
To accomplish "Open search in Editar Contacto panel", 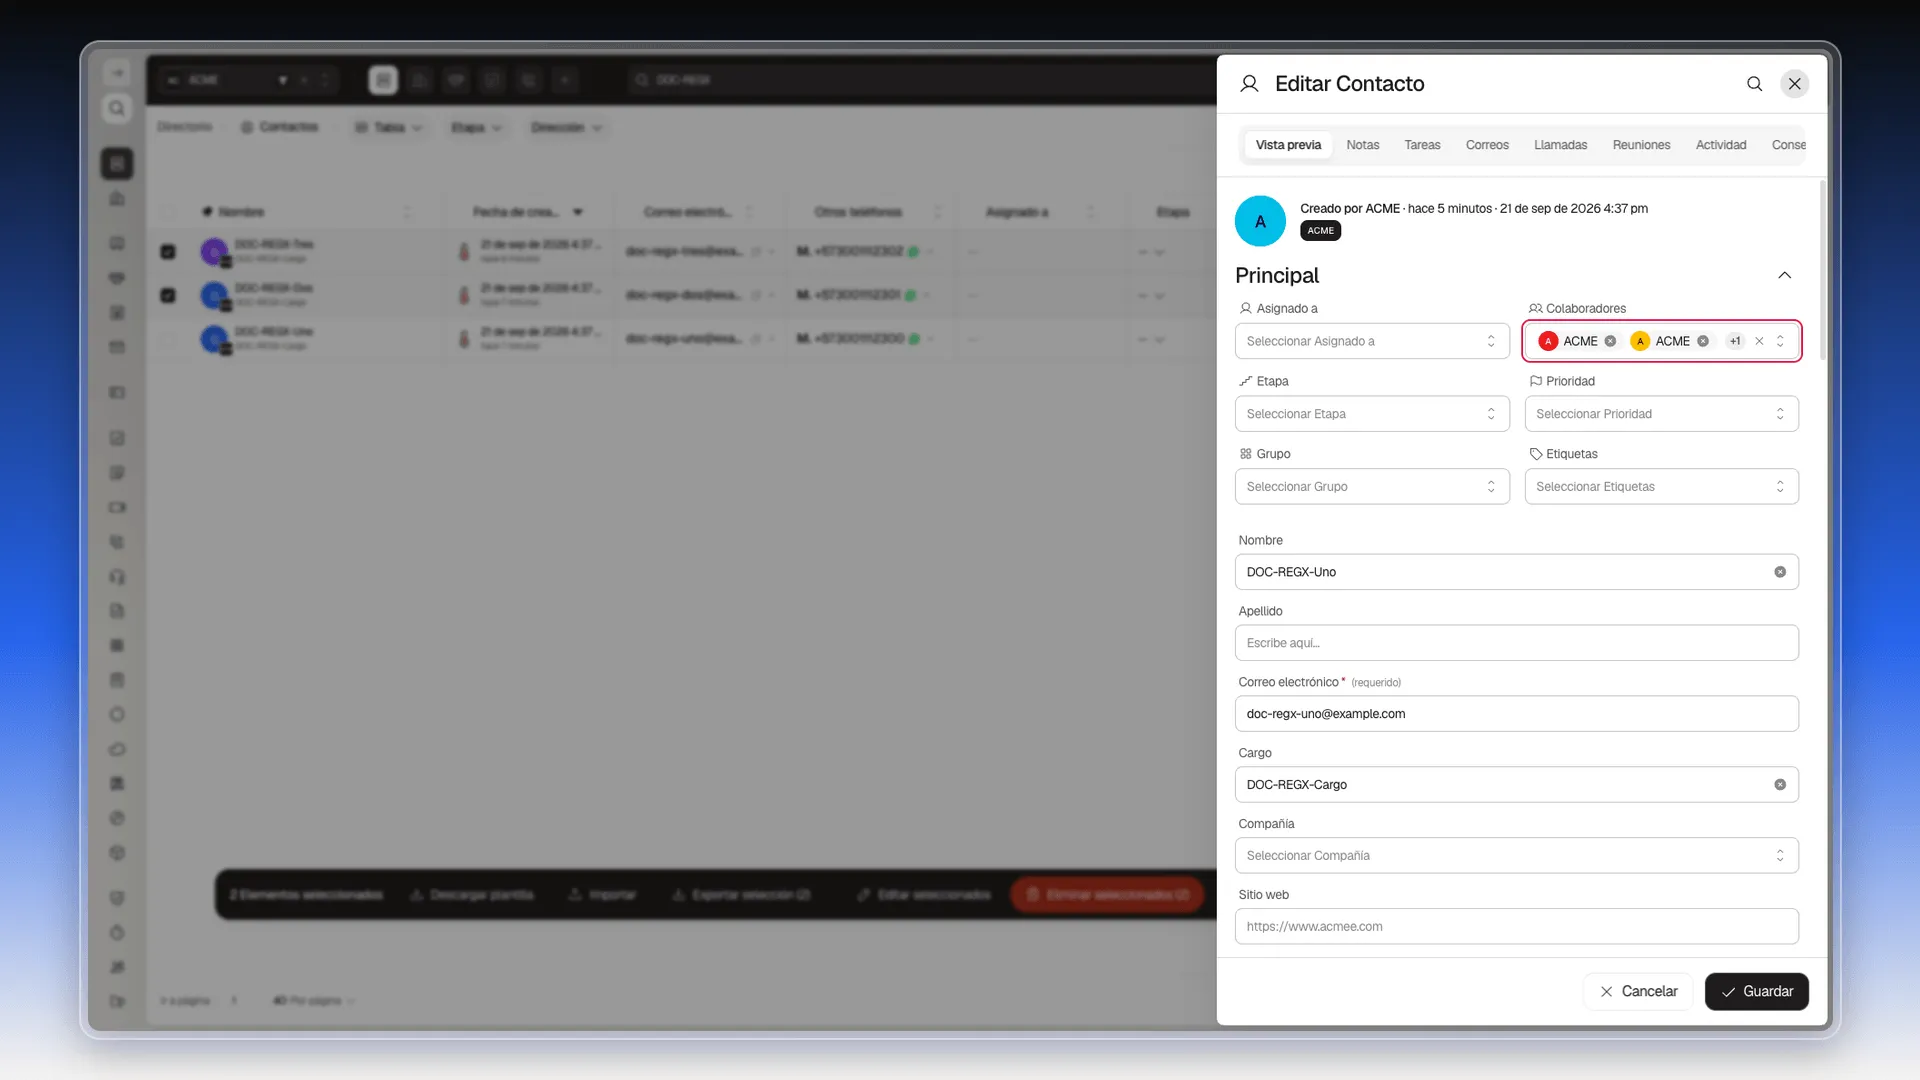I will pyautogui.click(x=1754, y=84).
